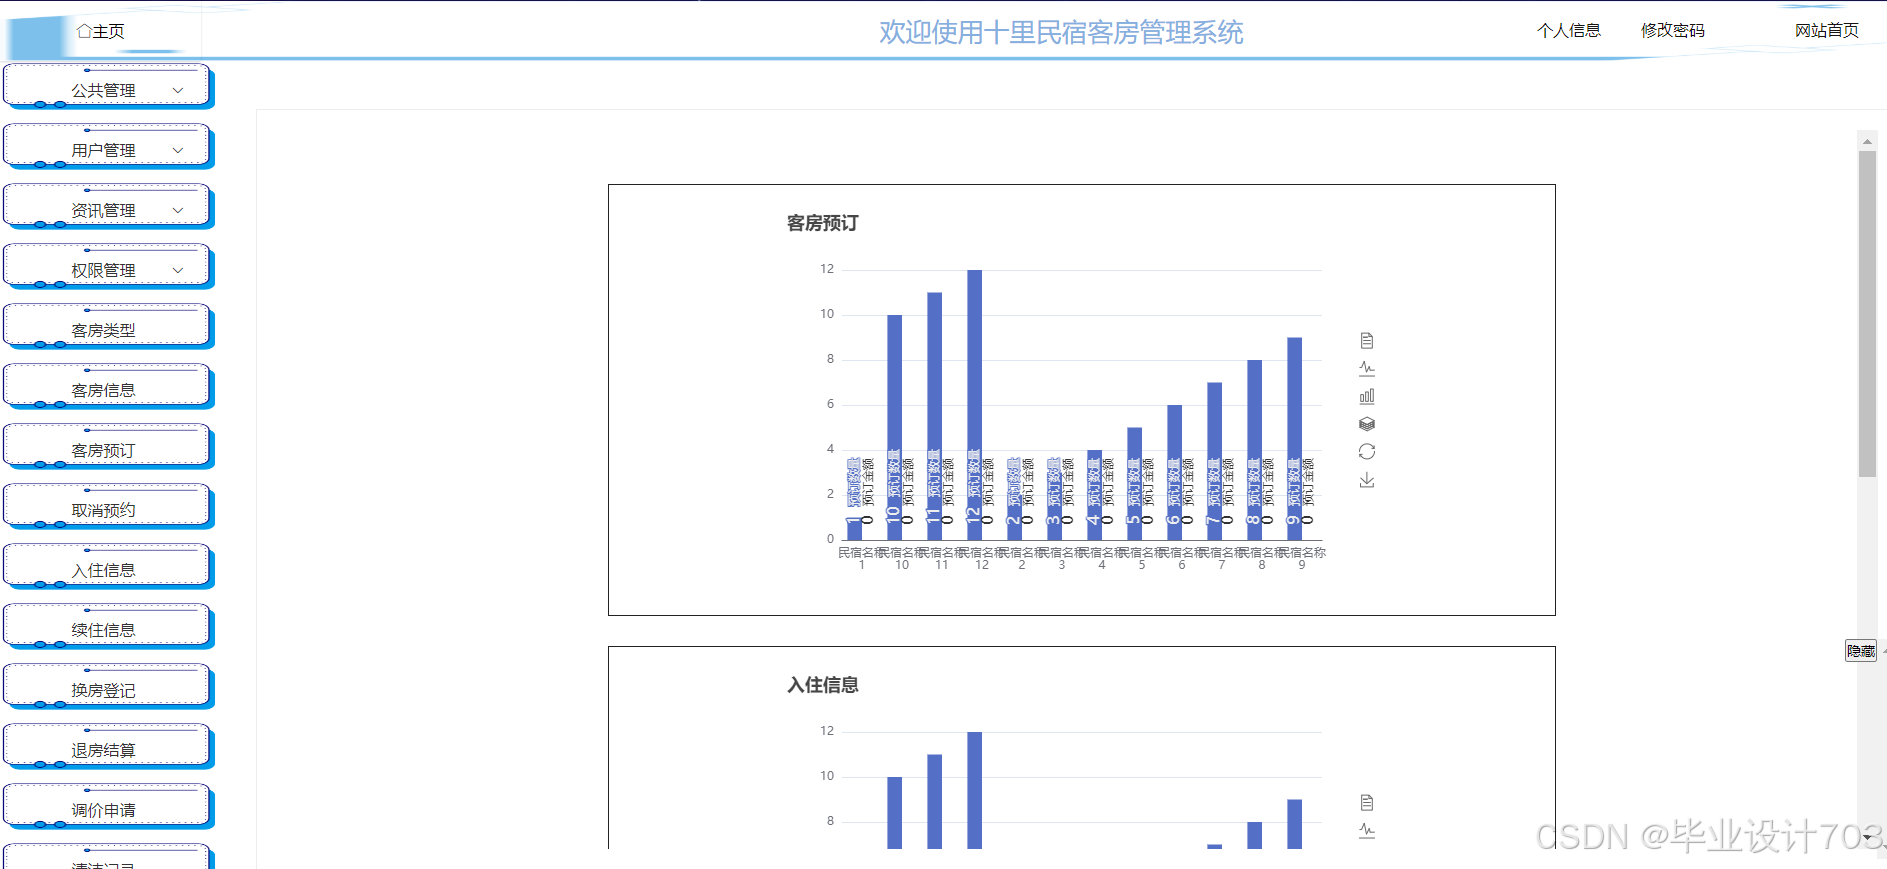Click the bar for 民宿名称 7 in 客房预订

click(1214, 461)
